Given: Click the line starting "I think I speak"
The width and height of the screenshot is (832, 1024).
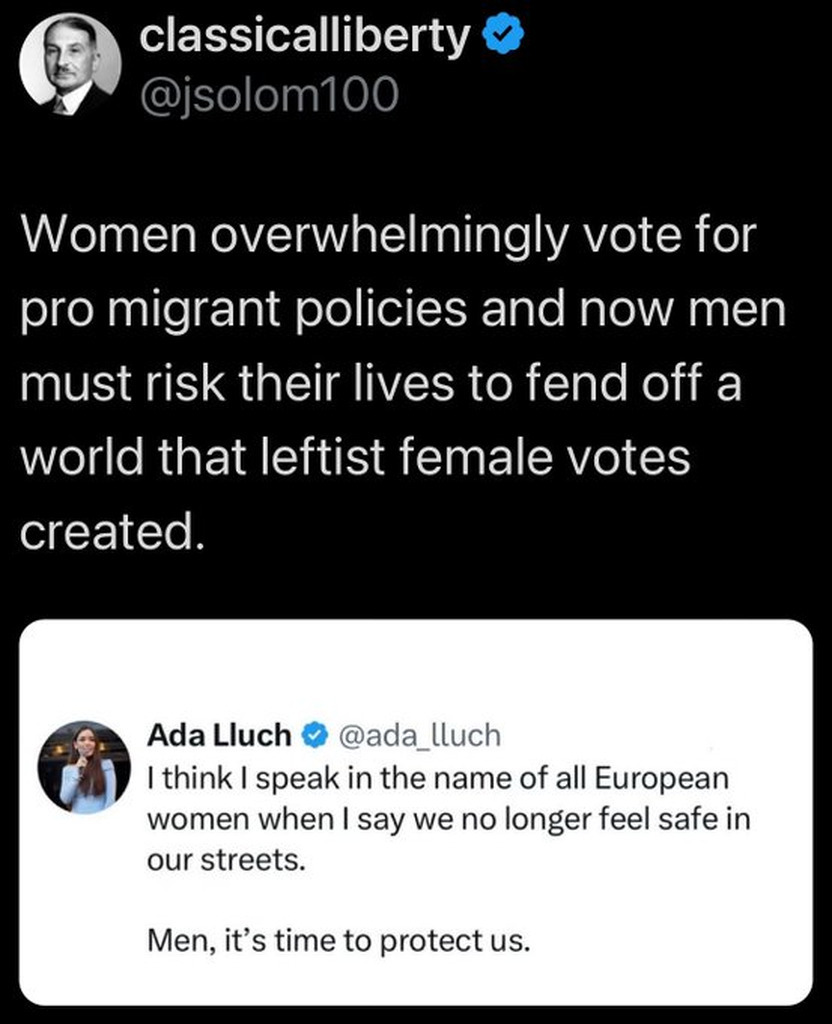Looking at the screenshot, I should point(439,778).
